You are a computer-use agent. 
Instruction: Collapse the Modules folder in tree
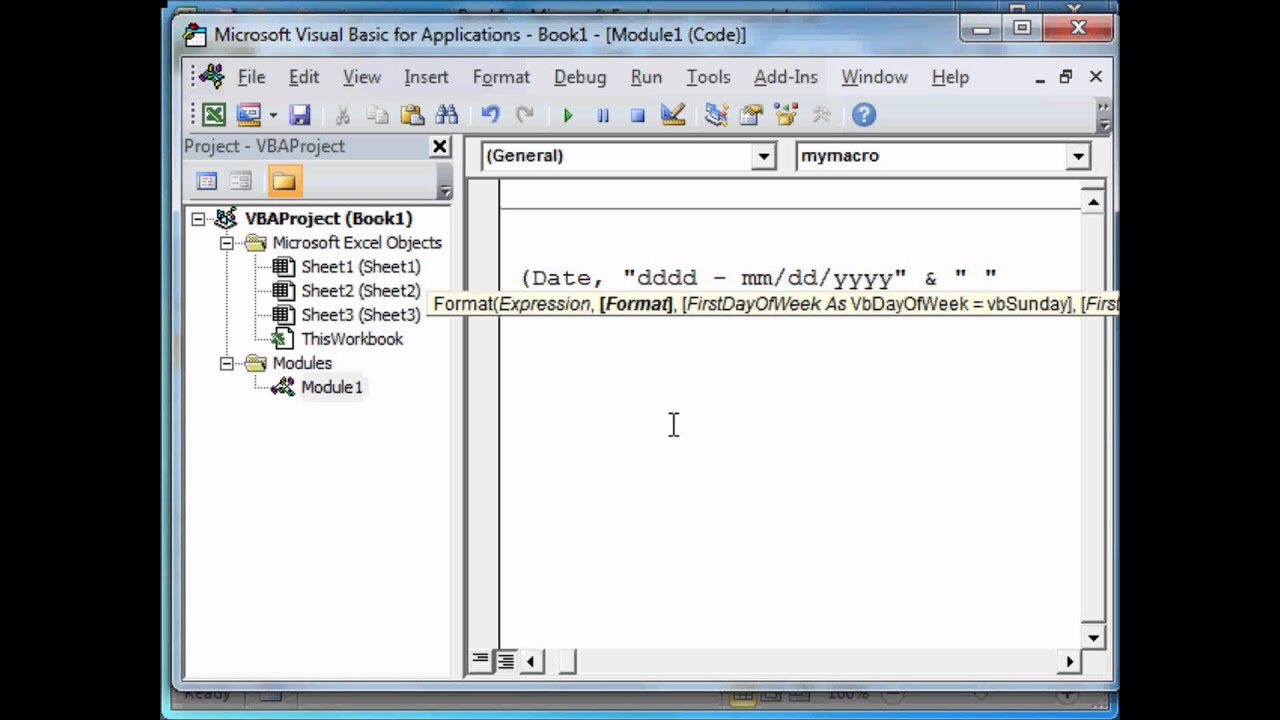point(227,363)
